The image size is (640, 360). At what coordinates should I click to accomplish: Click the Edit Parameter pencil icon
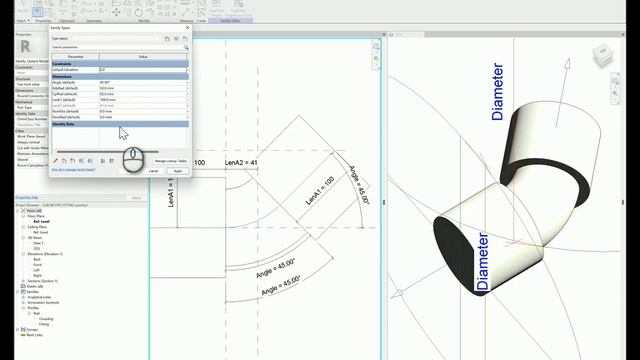pos(56,161)
